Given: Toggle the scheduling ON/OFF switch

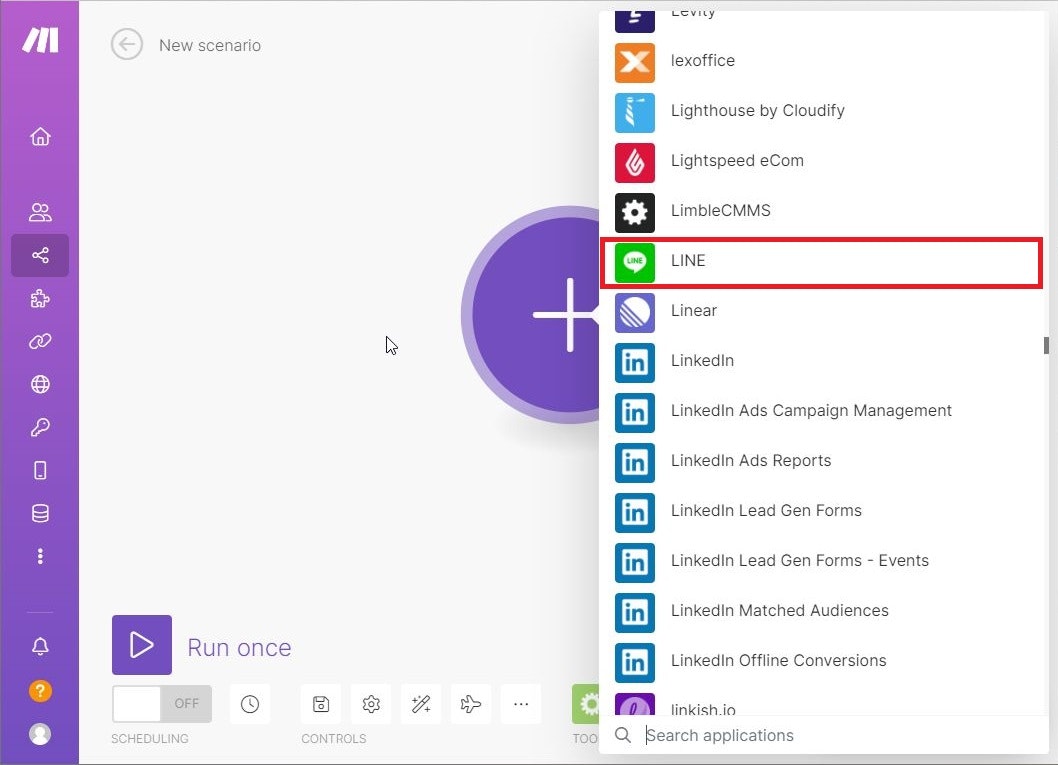Looking at the screenshot, I should click(x=162, y=704).
